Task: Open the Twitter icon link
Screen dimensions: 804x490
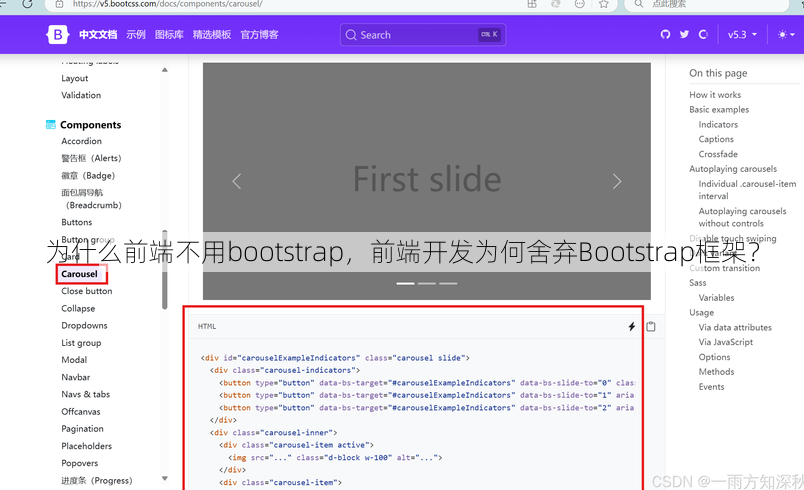Action: (684, 34)
